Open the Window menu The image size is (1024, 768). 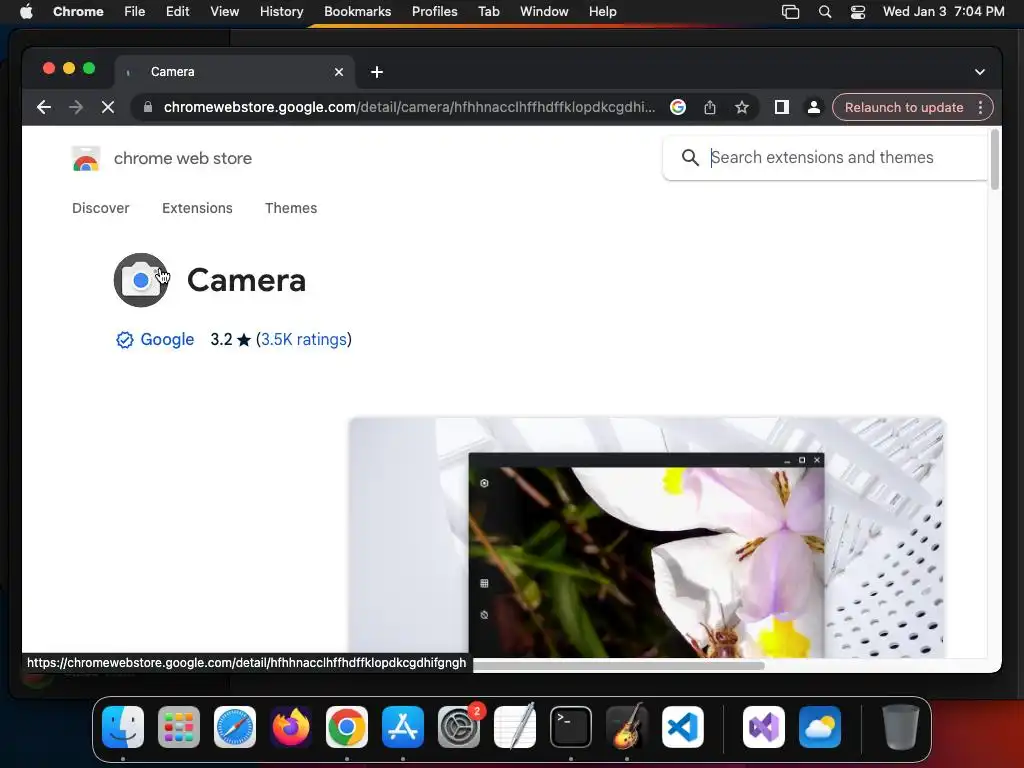tap(544, 12)
